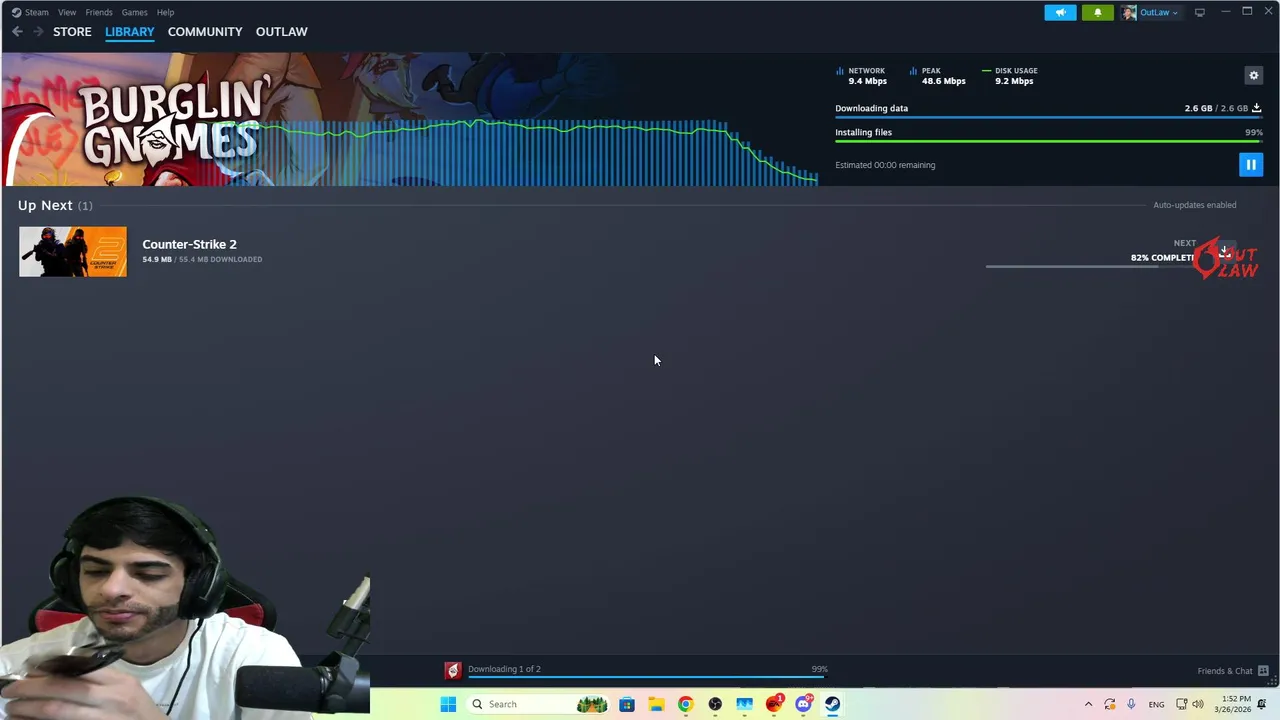Open the notifications bell

(x=1097, y=12)
